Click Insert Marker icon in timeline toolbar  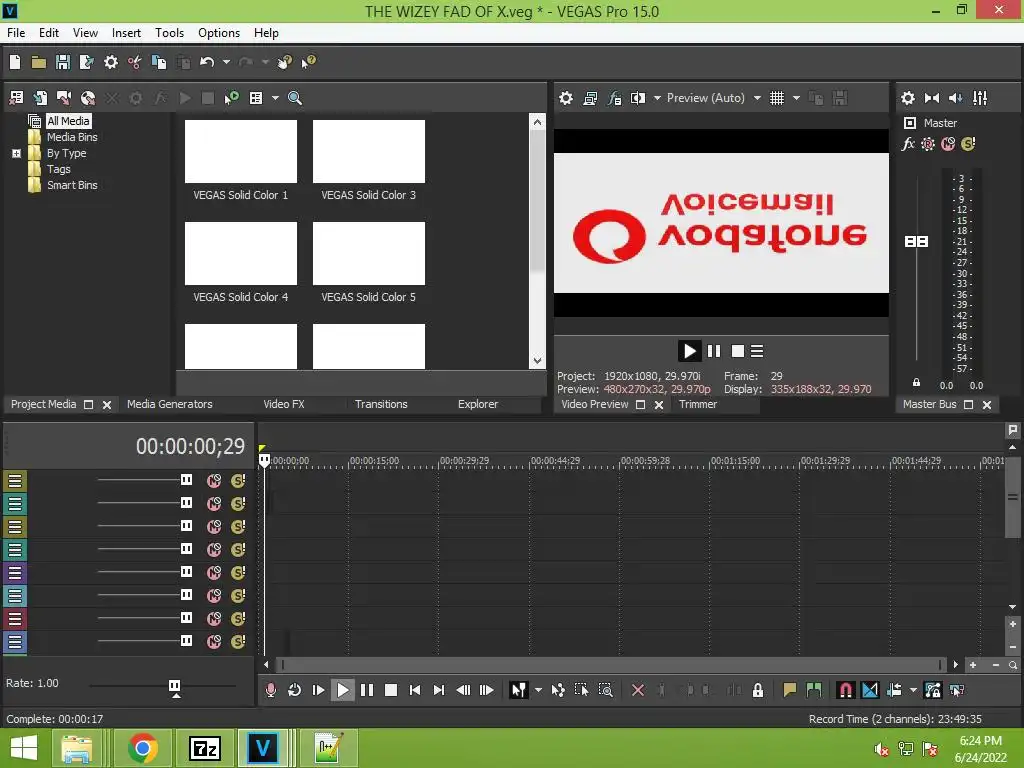(x=790, y=690)
